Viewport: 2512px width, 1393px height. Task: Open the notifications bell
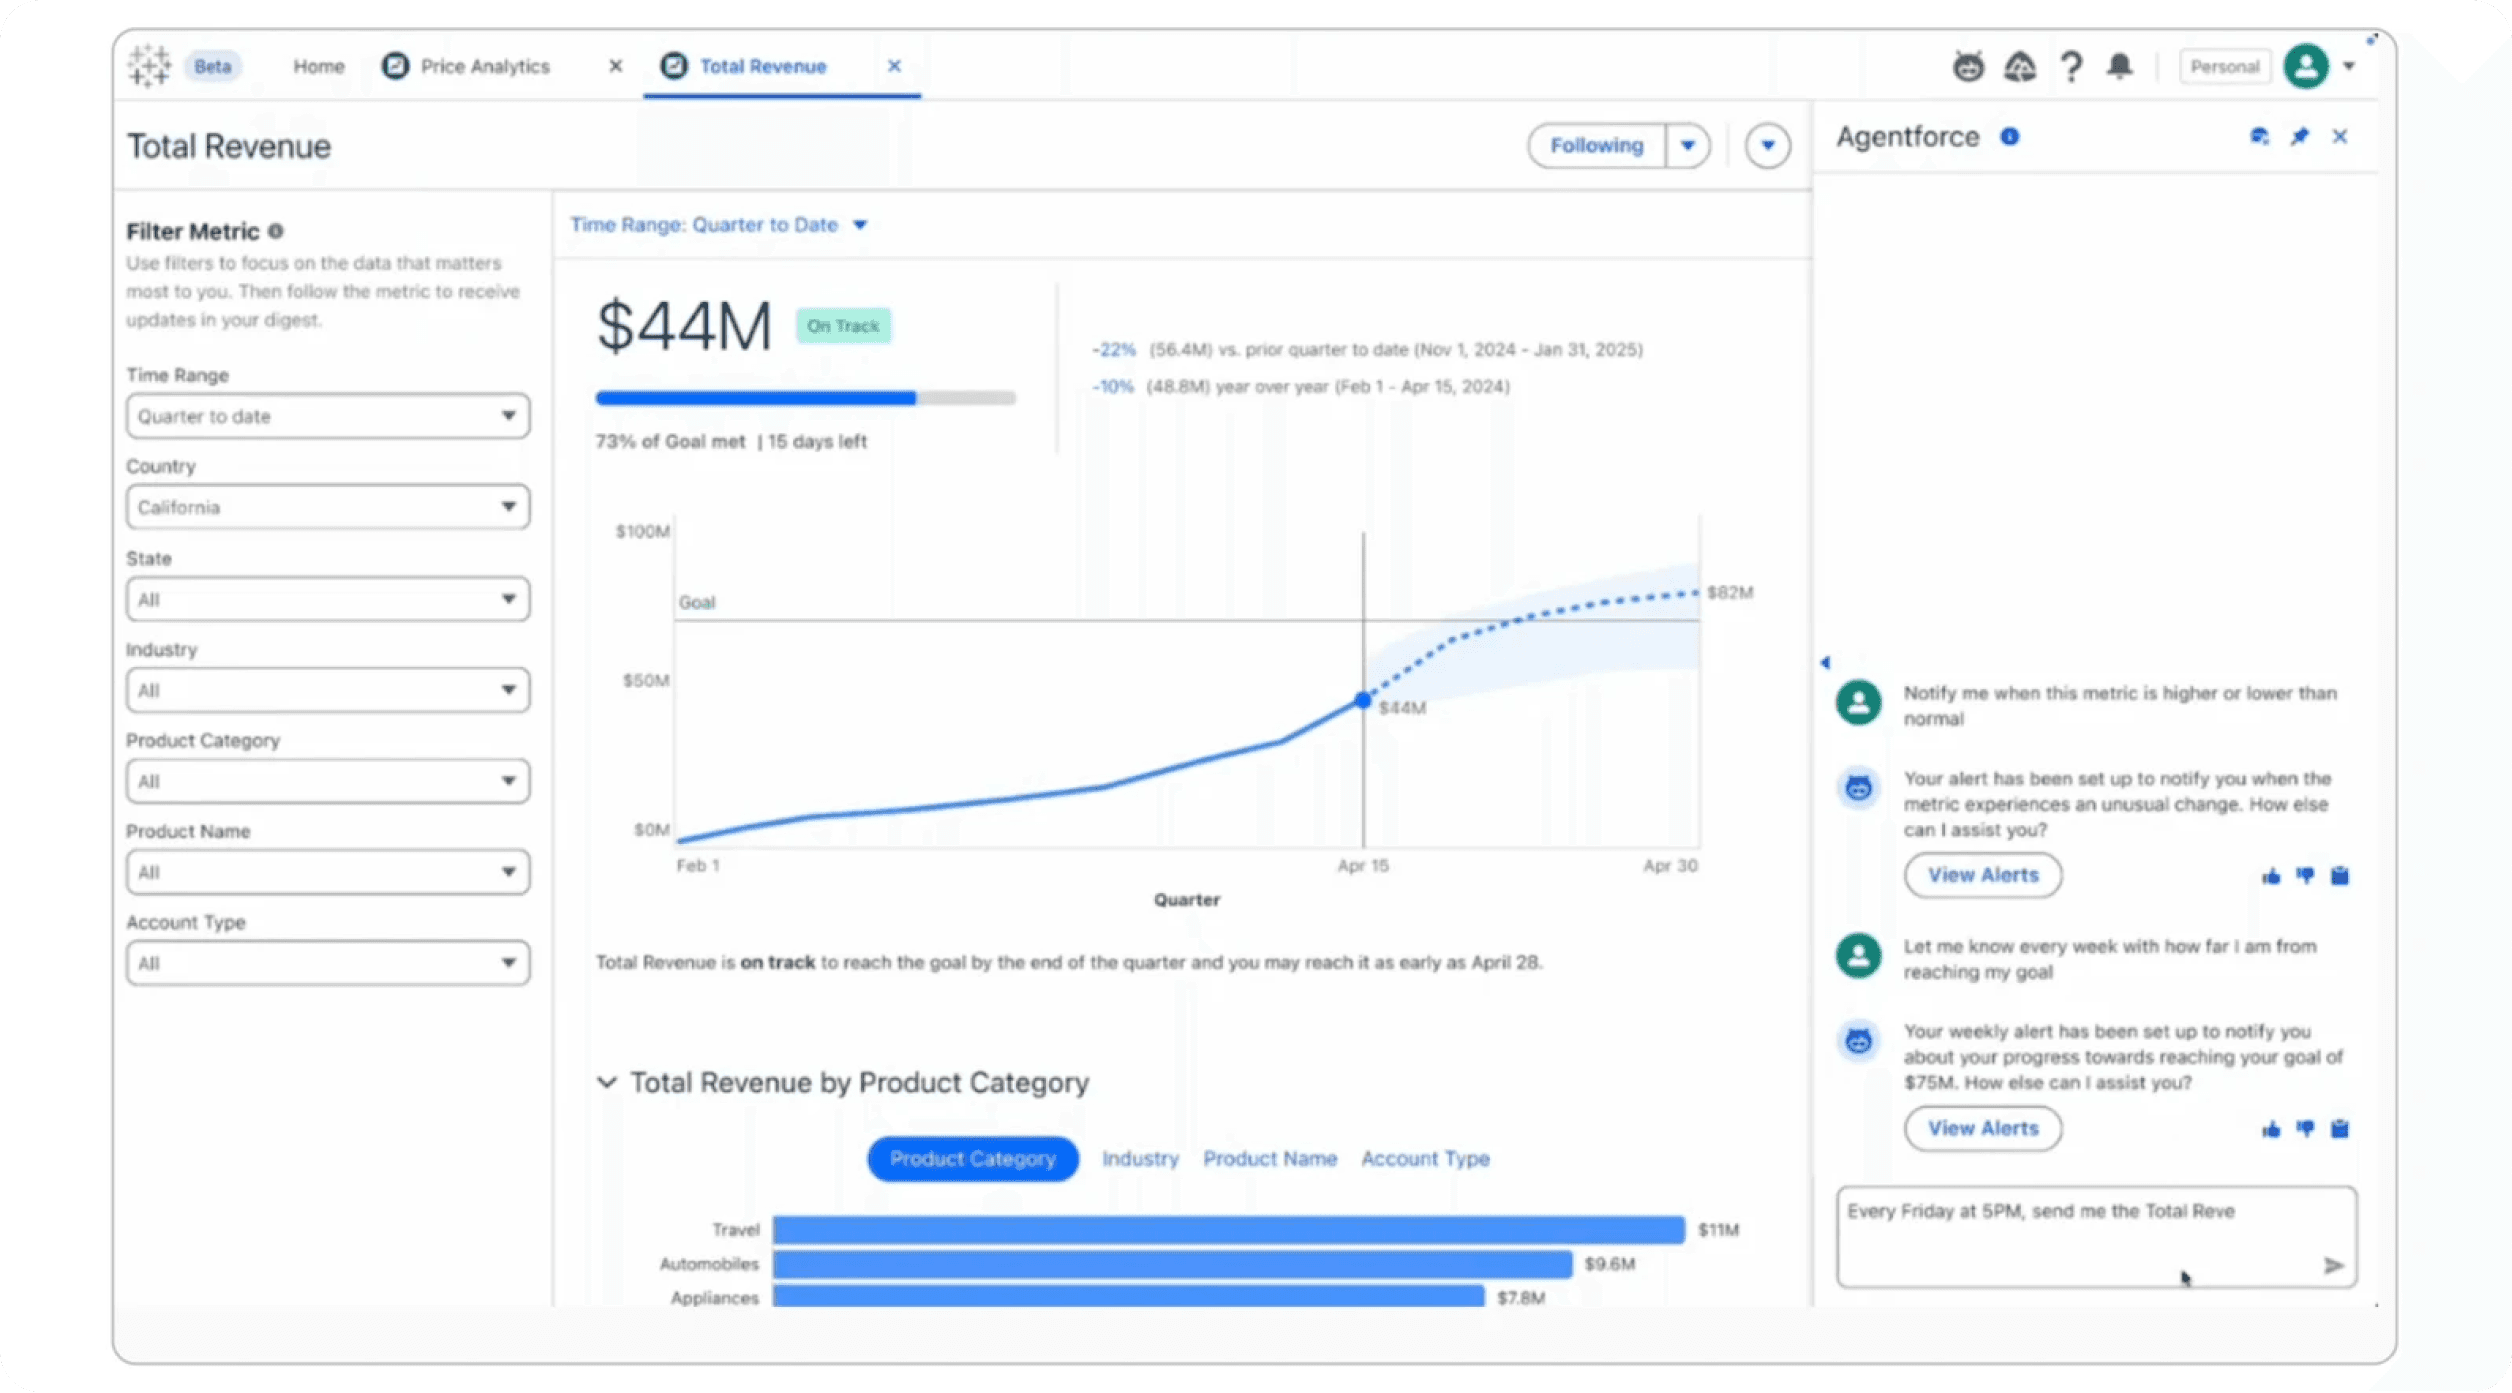(x=2119, y=67)
